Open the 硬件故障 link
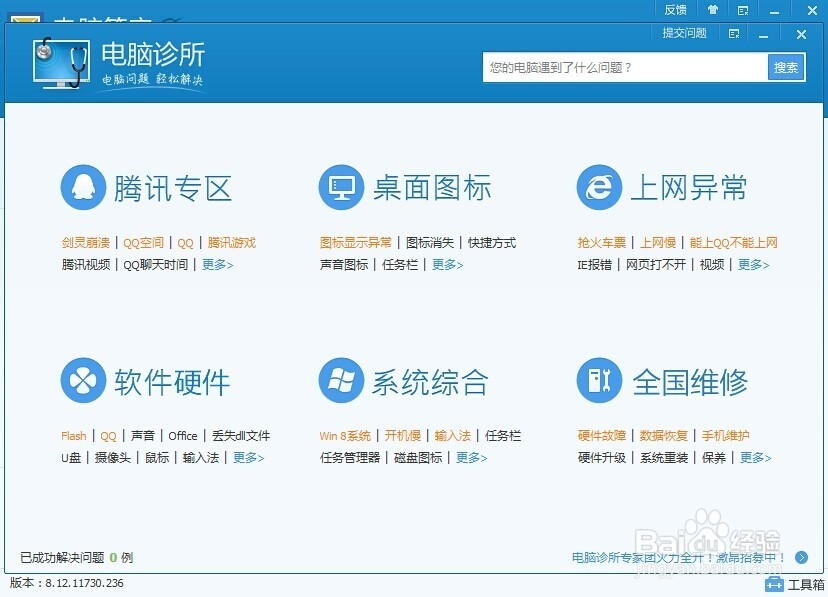Screen dimensions: 828x597 click(601, 436)
